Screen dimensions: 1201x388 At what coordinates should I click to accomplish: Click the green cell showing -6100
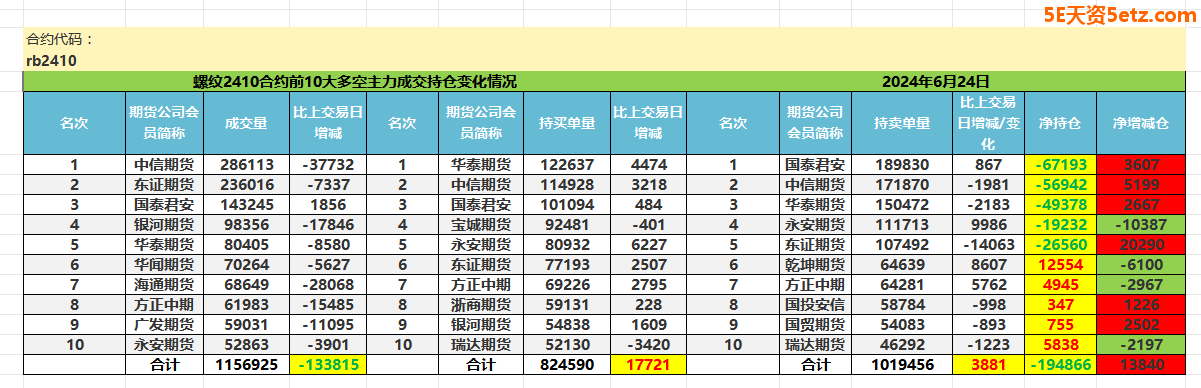click(1141, 264)
